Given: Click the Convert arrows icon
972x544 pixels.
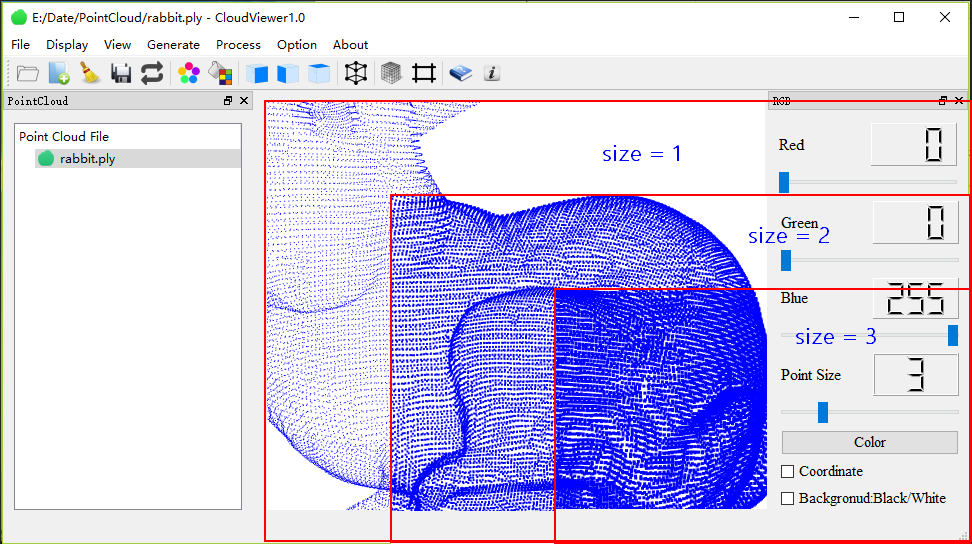Looking at the screenshot, I should [x=151, y=73].
